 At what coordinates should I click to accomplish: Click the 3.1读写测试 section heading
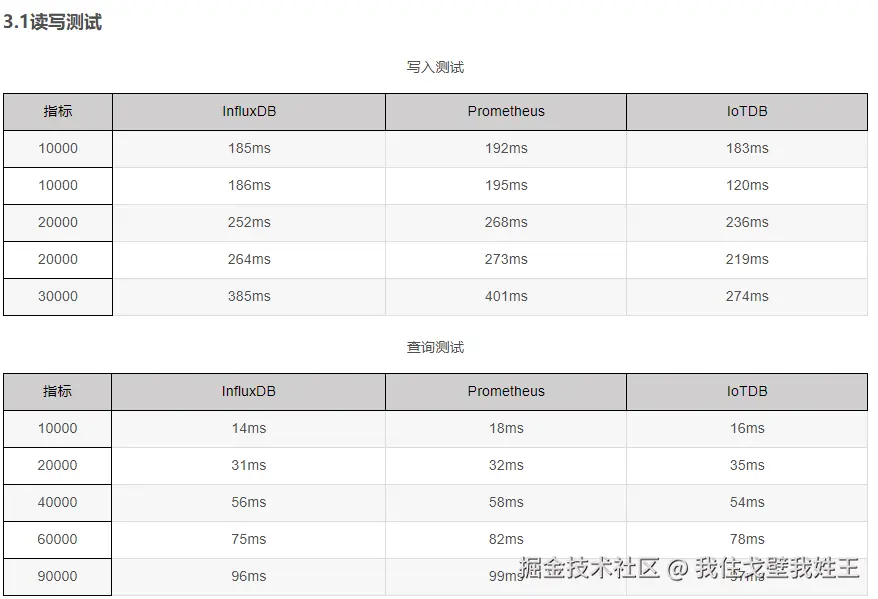click(x=52, y=22)
